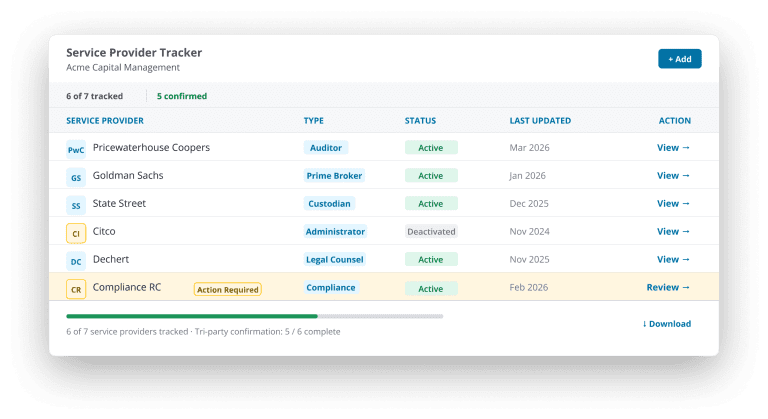Image resolution: width=768 pixels, height=419 pixels.
Task: Click the Action Required badge
Action: [x=228, y=290]
